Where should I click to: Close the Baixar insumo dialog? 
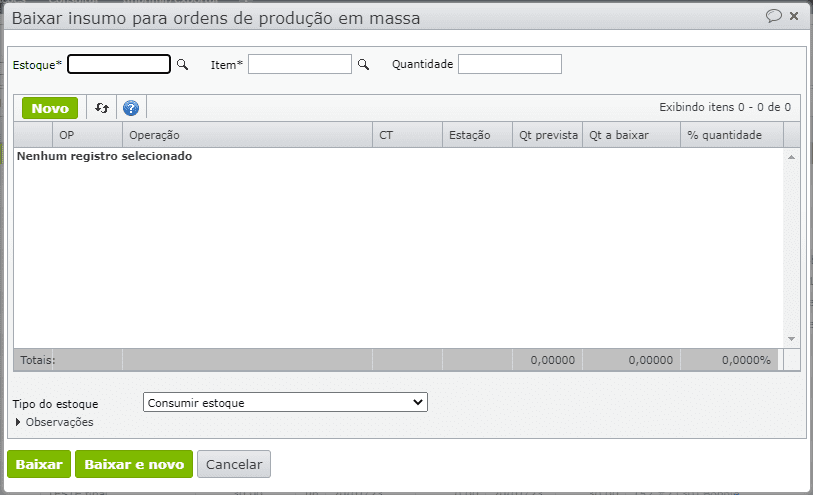point(794,16)
